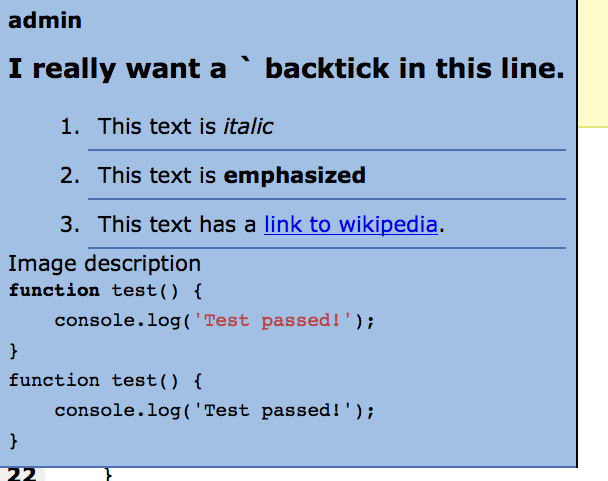
Task: Click "This text has a" in item three
Action: pyautogui.click(x=177, y=224)
